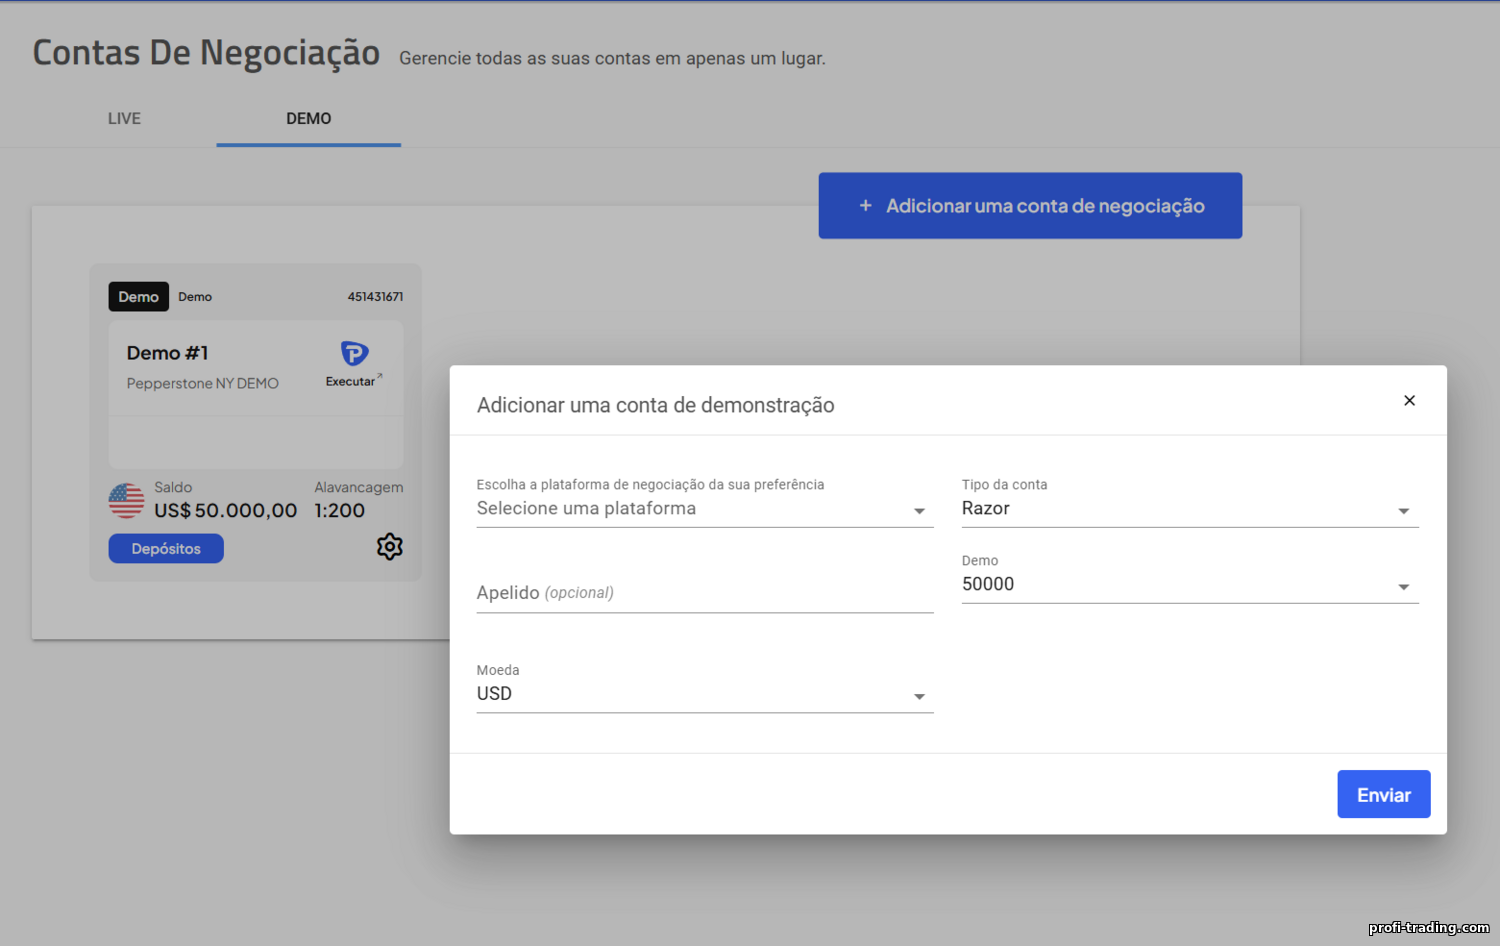This screenshot has height=946, width=1500.
Task: Open the Demo balance 50000 dropdown
Action: tap(1190, 584)
